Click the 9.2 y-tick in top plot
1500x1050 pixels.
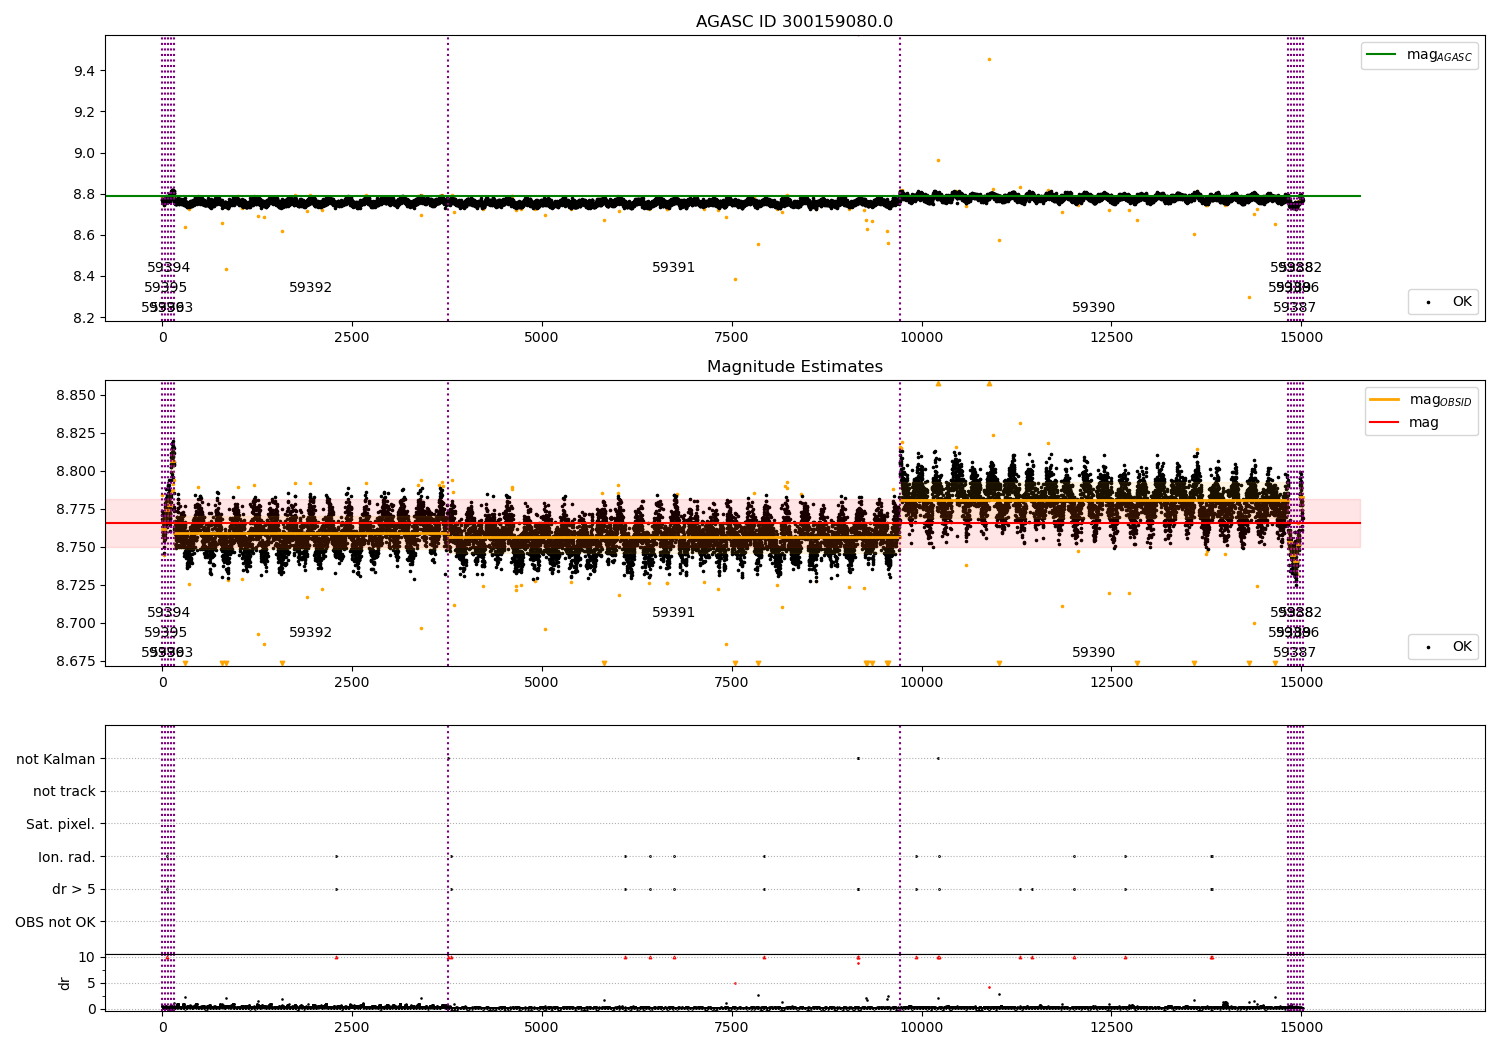tap(84, 112)
